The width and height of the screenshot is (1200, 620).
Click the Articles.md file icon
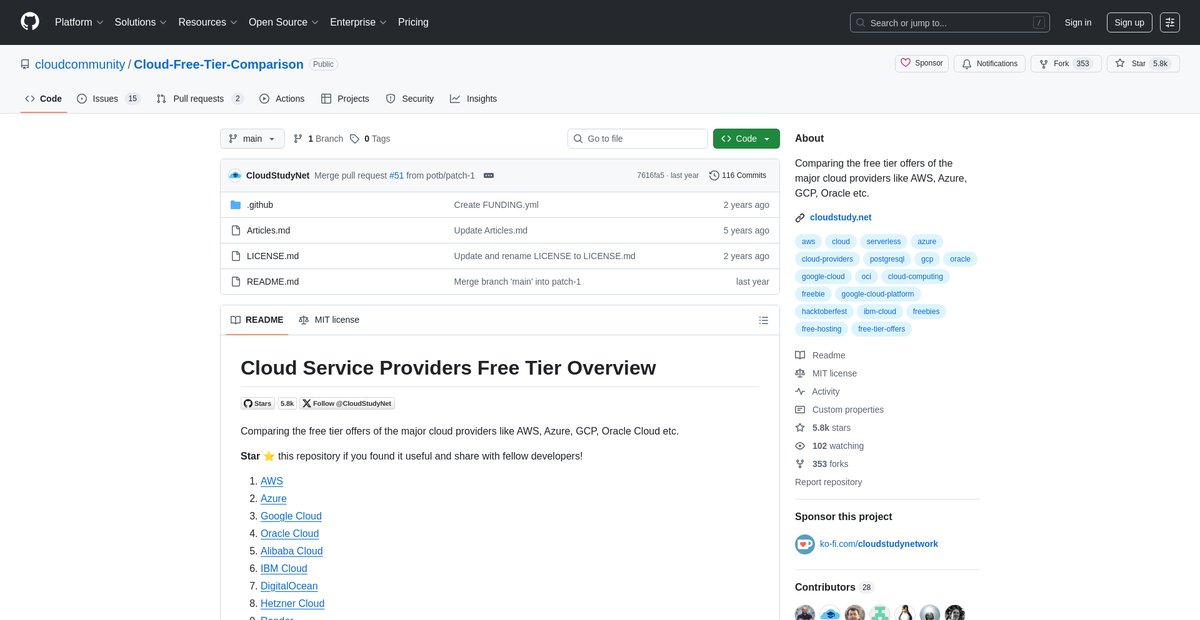pyautogui.click(x=236, y=230)
